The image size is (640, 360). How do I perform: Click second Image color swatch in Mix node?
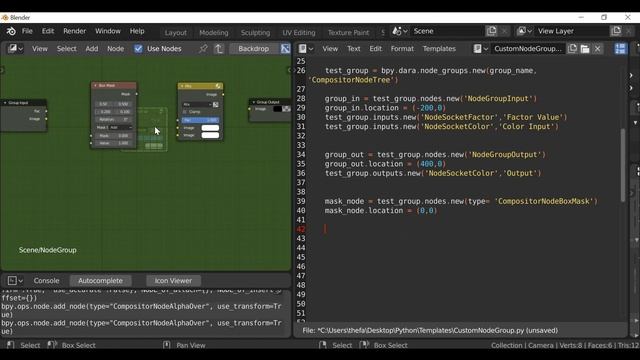pos(210,135)
